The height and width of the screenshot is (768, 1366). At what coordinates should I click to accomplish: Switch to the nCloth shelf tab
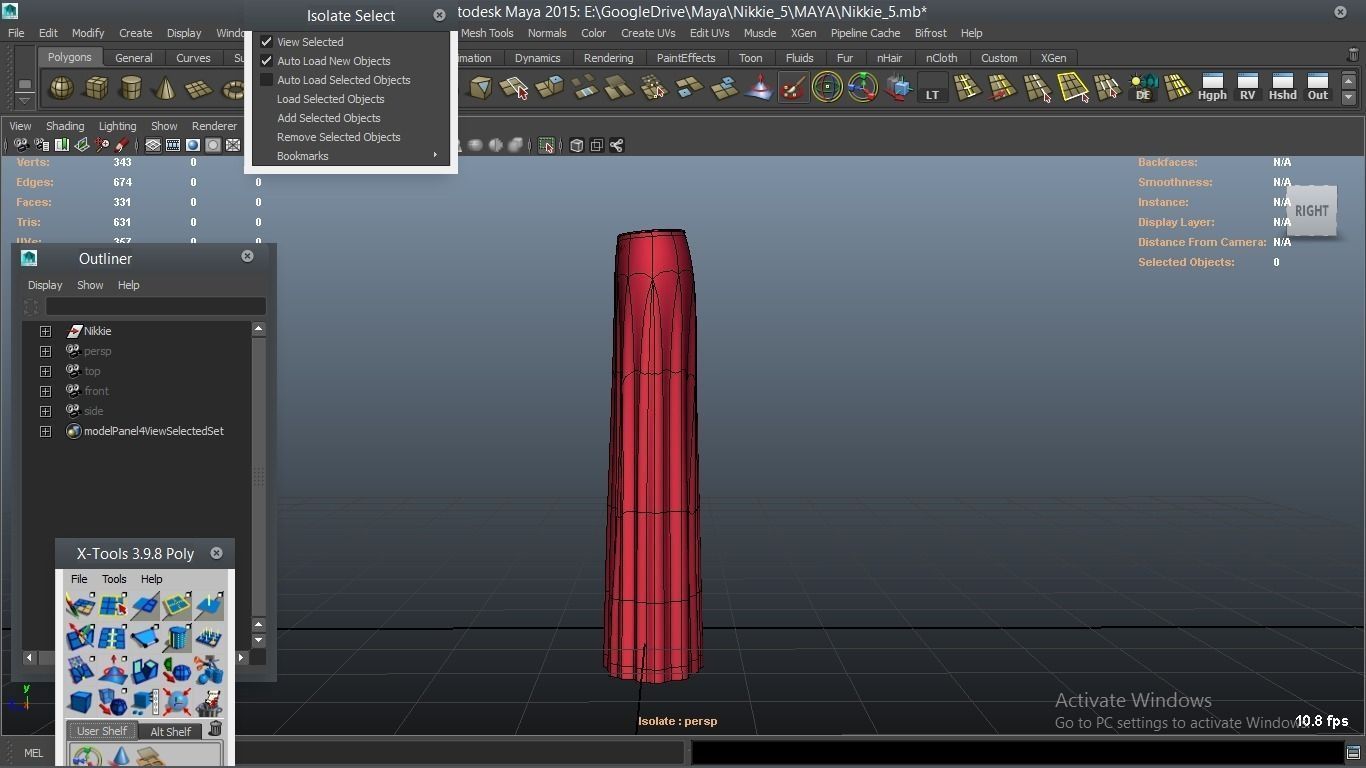(941, 58)
